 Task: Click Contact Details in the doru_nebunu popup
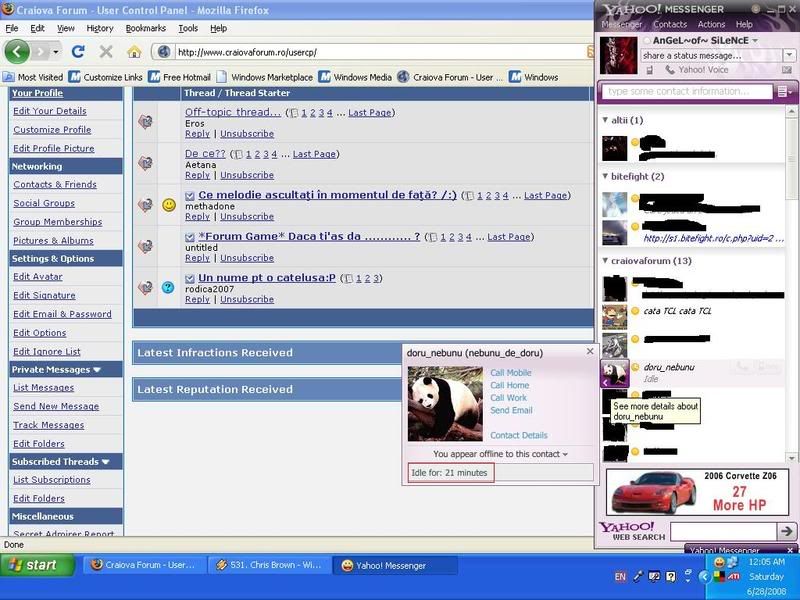(519, 435)
